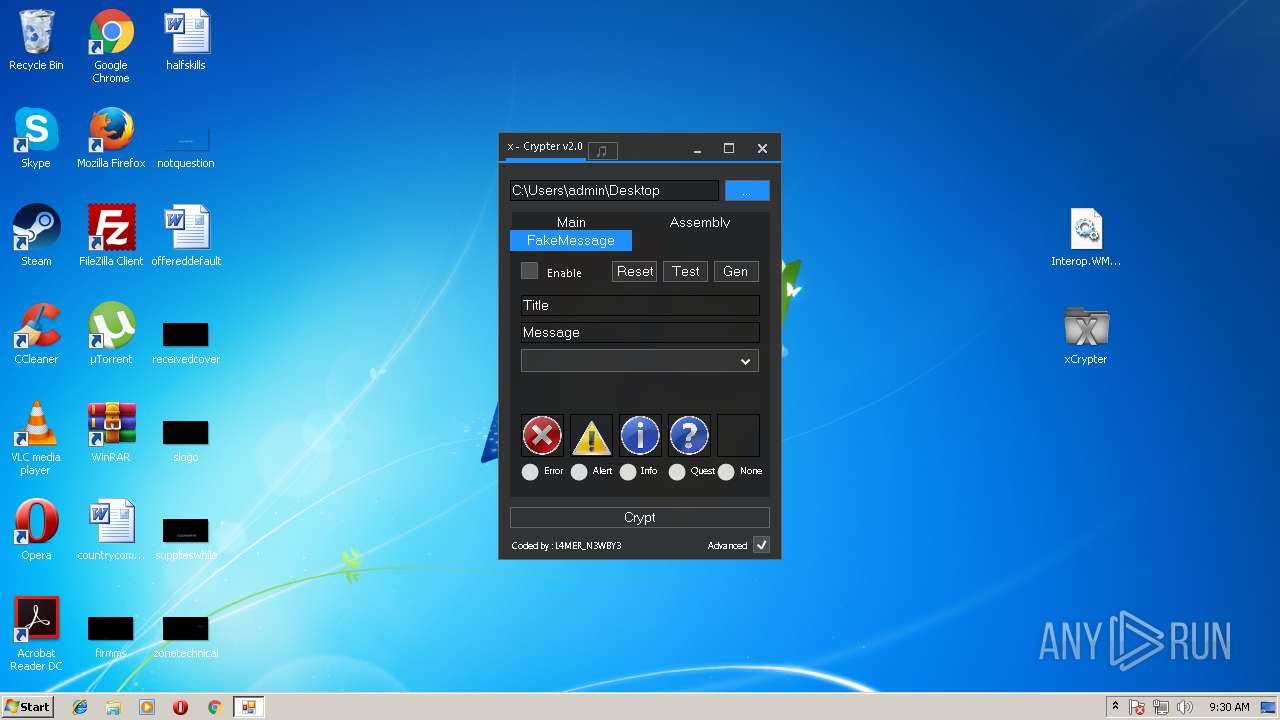Click the music note tab icon in title bar
Screen dimensions: 1280x720
pos(602,151)
